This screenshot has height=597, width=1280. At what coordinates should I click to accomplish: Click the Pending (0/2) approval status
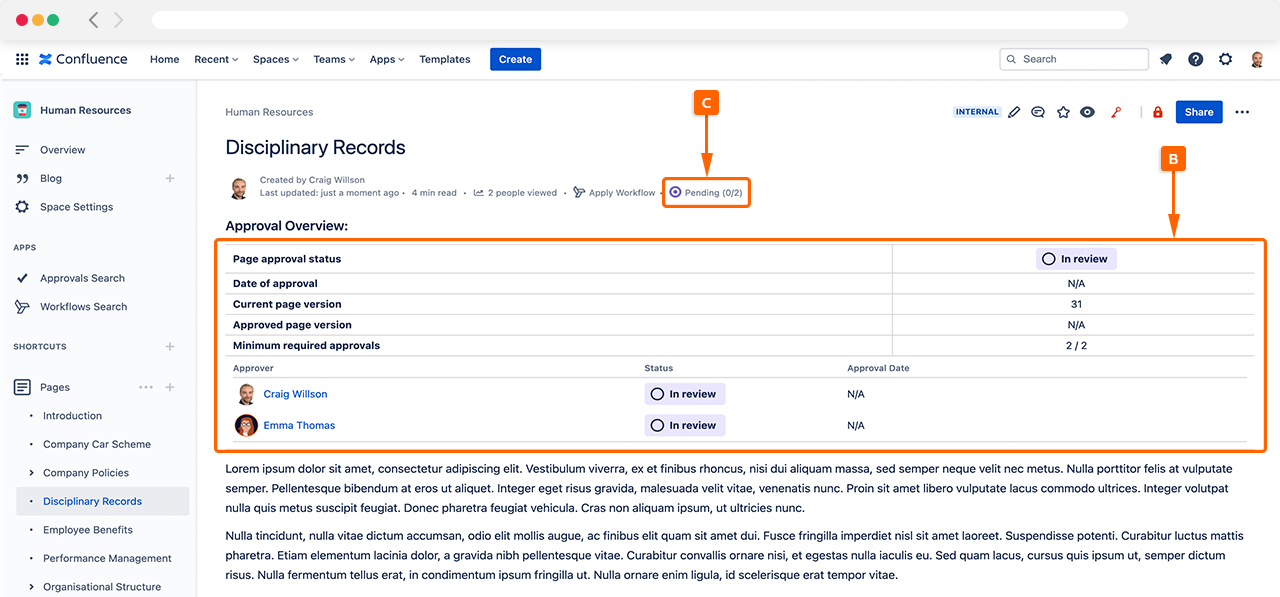coord(707,192)
